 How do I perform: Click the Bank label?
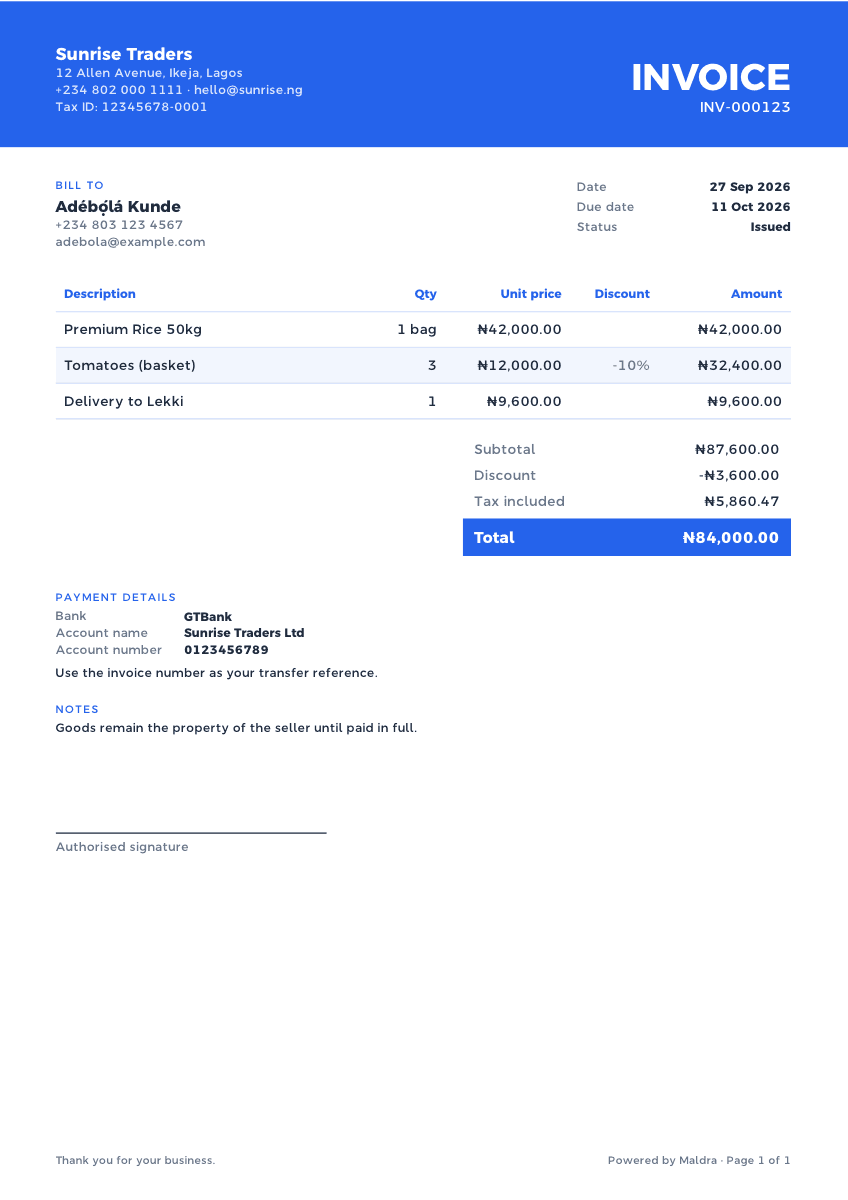coord(71,616)
